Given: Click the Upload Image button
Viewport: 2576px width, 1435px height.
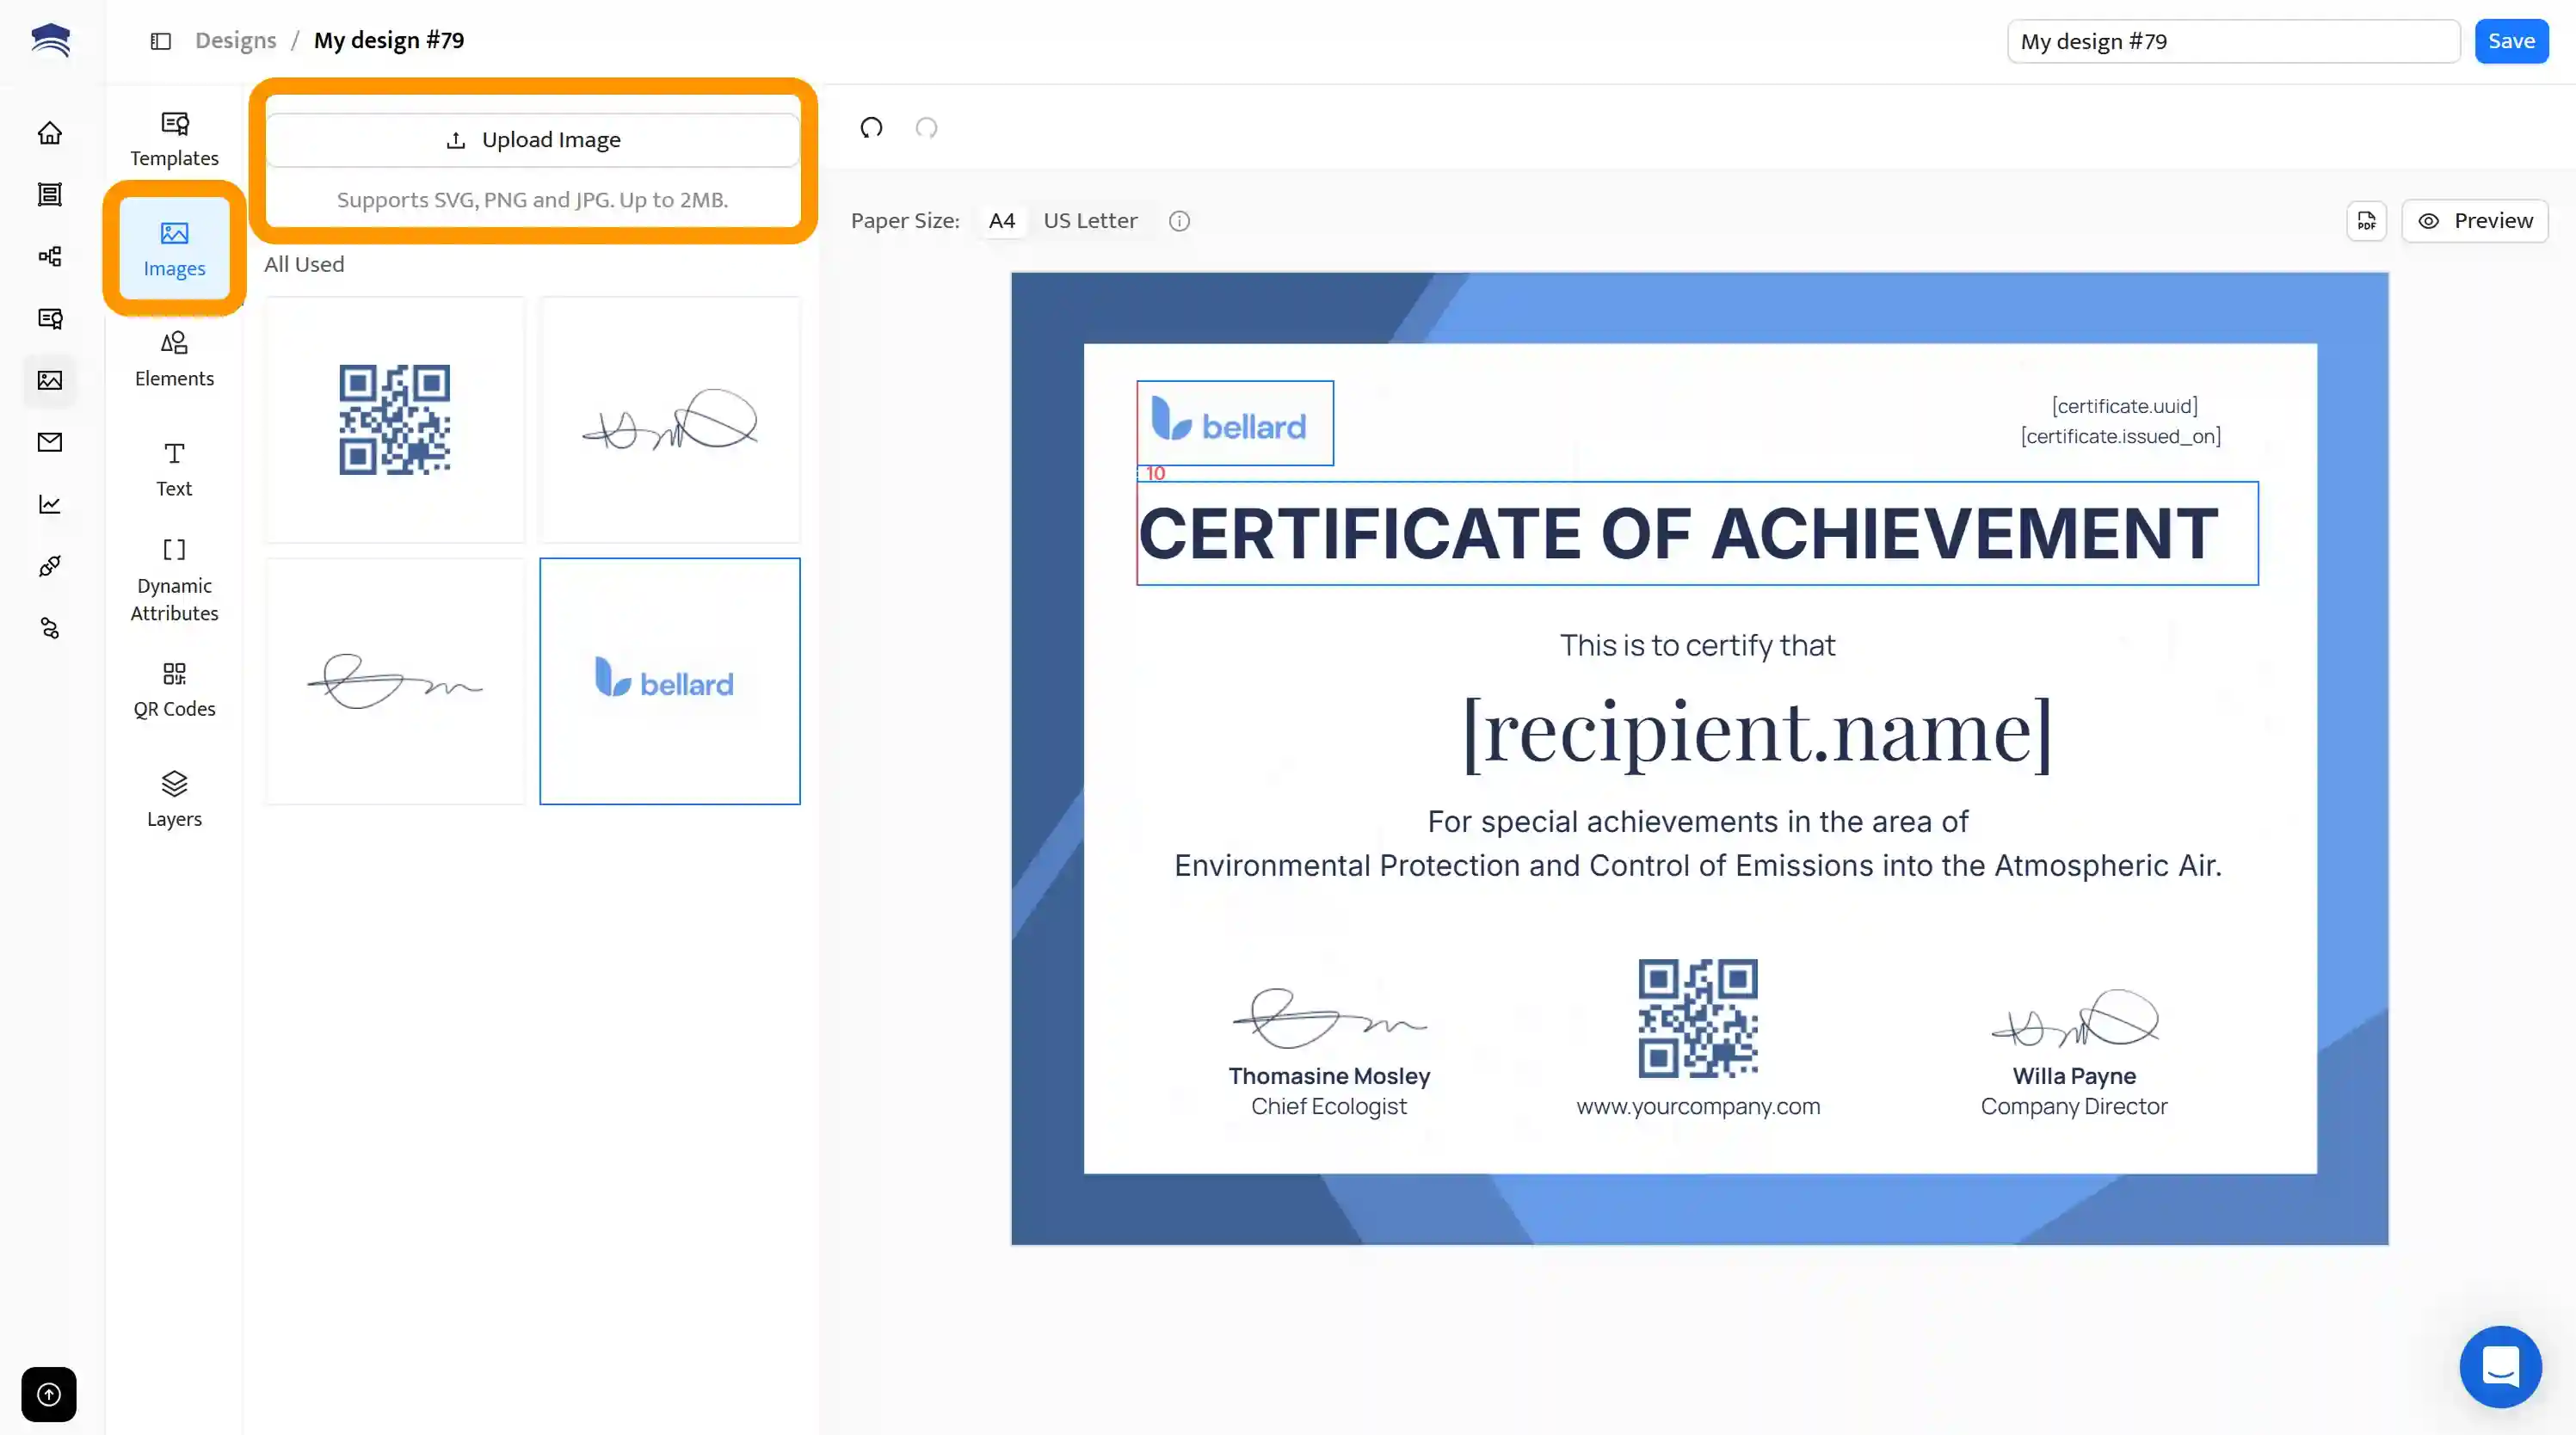Looking at the screenshot, I should 532,140.
